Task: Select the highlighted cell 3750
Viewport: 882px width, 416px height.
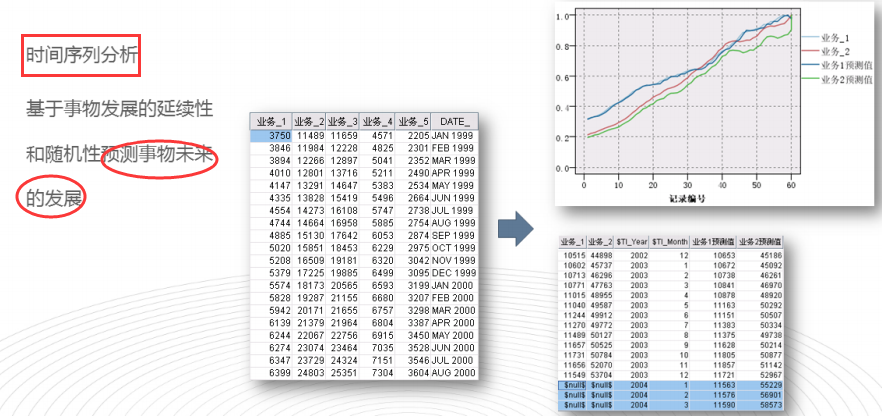Action: (x=271, y=135)
